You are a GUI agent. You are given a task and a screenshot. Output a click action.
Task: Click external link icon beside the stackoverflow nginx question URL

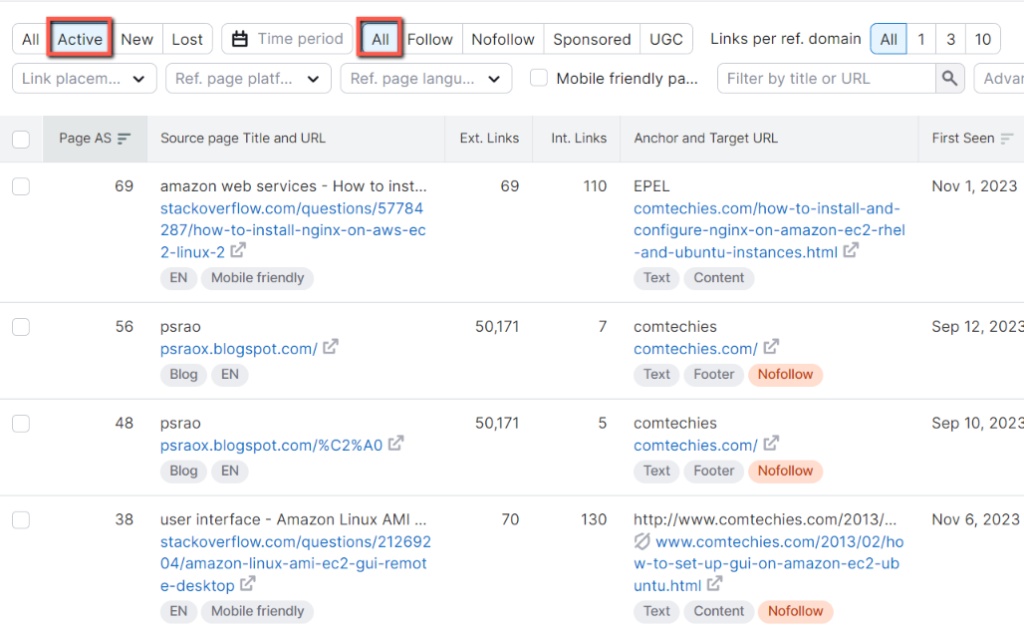(x=236, y=251)
